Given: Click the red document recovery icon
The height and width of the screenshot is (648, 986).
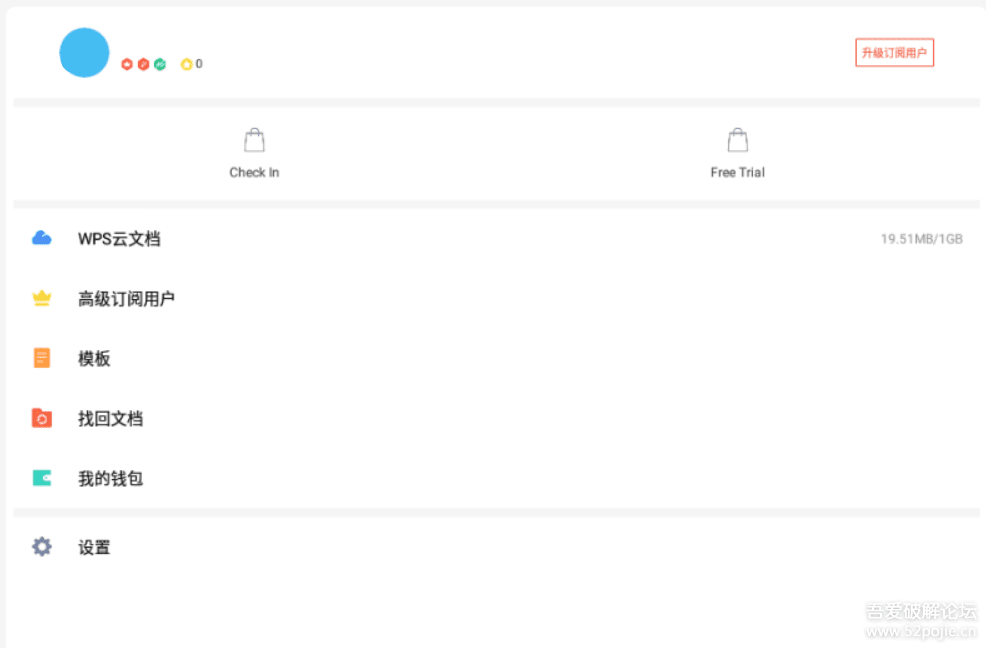Looking at the screenshot, I should tap(42, 418).
